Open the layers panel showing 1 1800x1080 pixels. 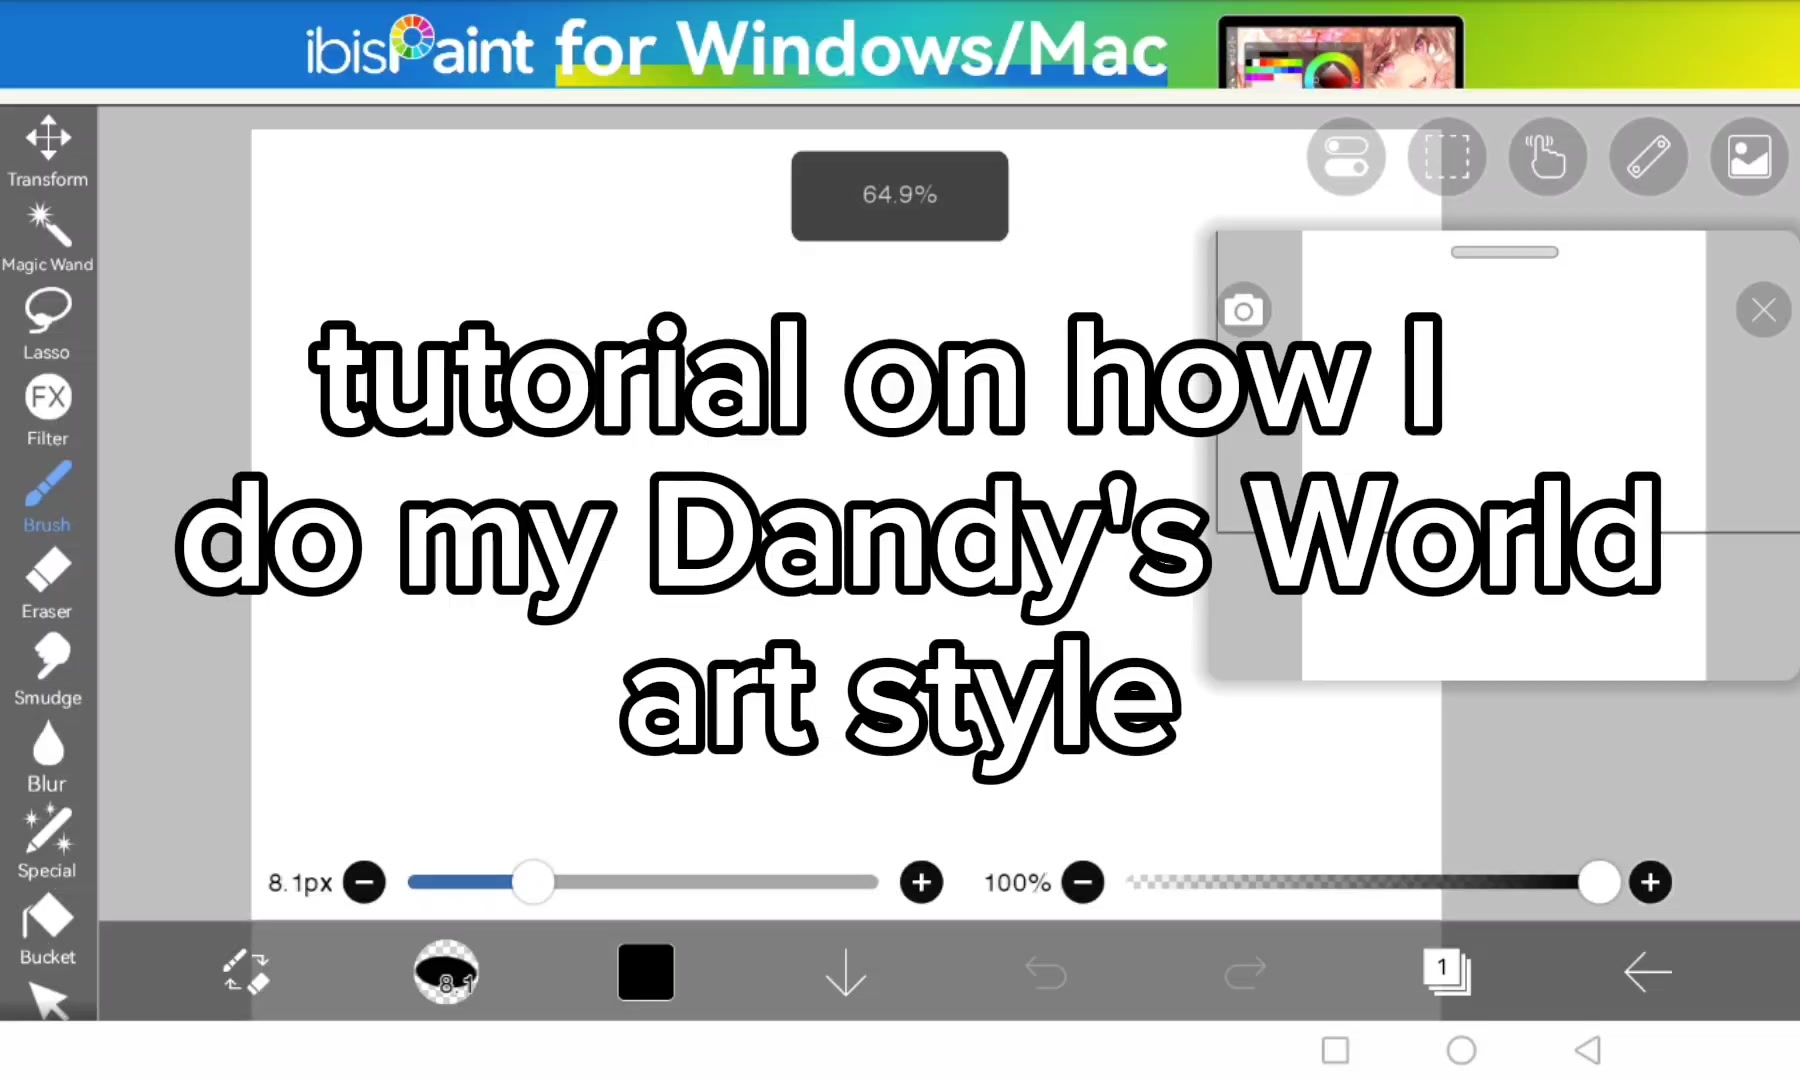coord(1446,972)
